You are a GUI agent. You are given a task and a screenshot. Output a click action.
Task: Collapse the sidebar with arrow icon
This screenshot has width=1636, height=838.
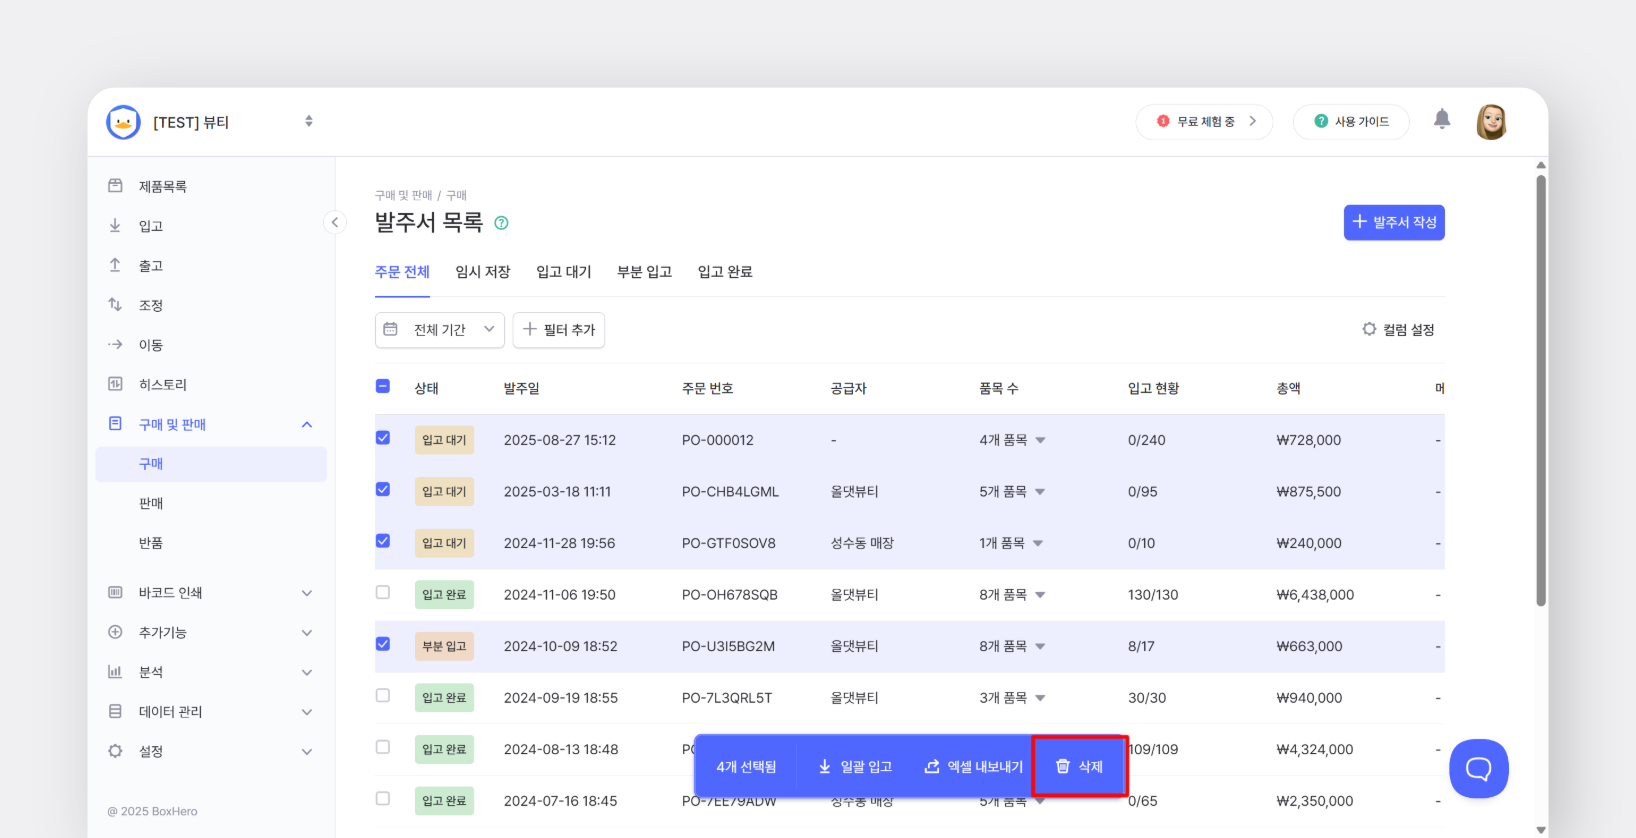(335, 222)
